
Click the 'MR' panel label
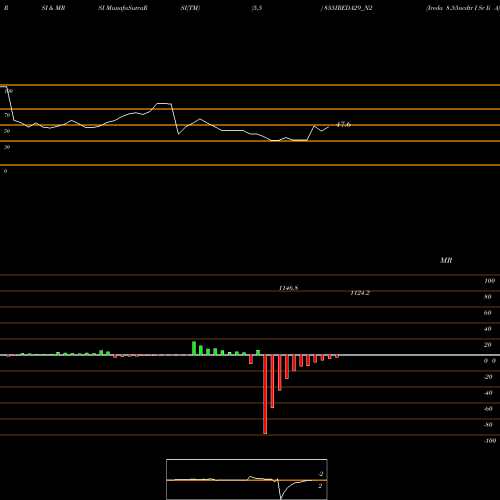446,260
